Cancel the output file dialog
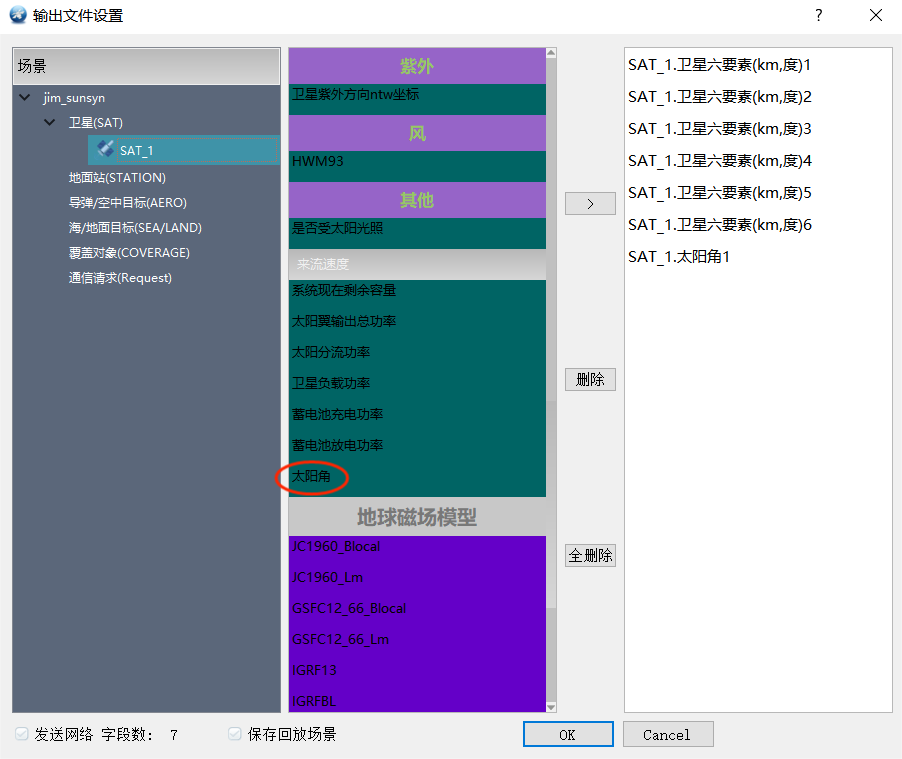 [667, 734]
